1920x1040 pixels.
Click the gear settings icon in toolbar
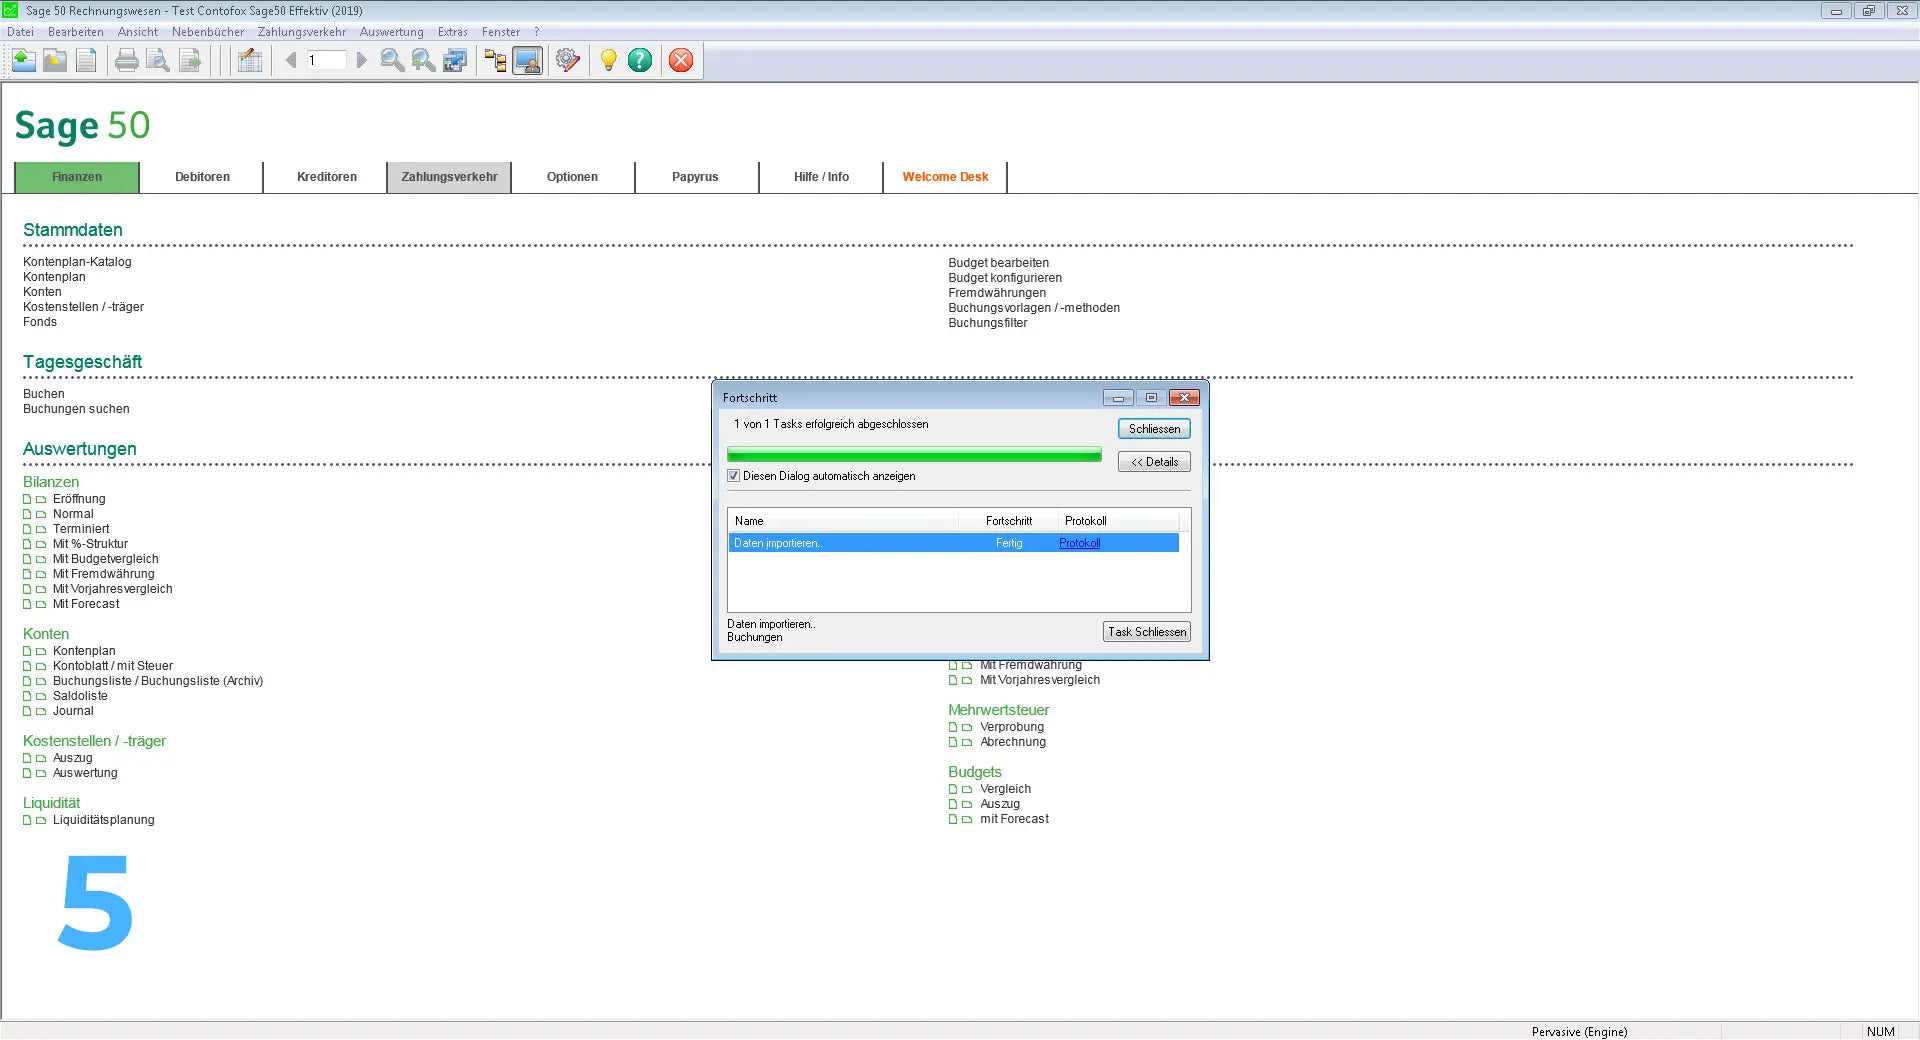tap(568, 61)
